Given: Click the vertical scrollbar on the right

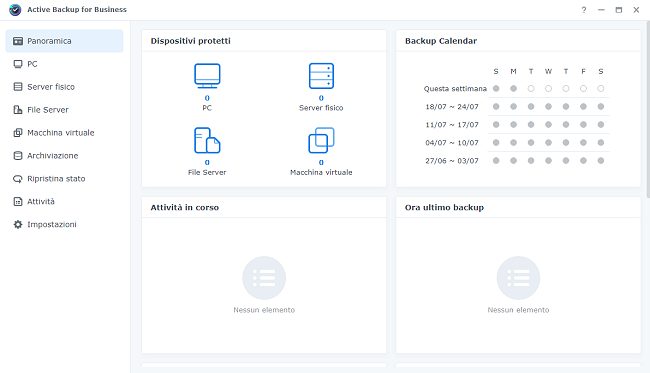Looking at the screenshot, I should coord(648,109).
